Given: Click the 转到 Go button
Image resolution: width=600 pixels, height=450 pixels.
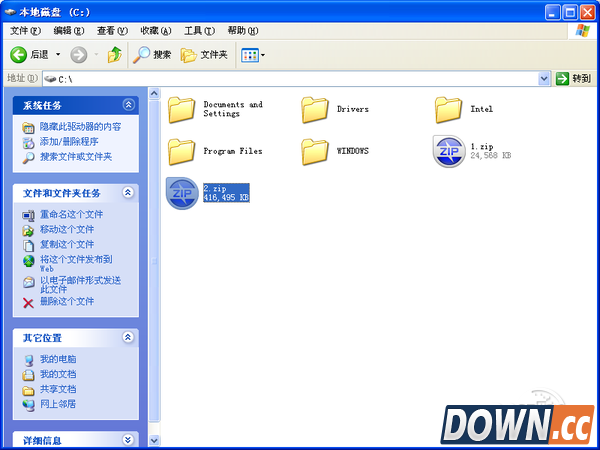Looking at the screenshot, I should pyautogui.click(x=573, y=79).
